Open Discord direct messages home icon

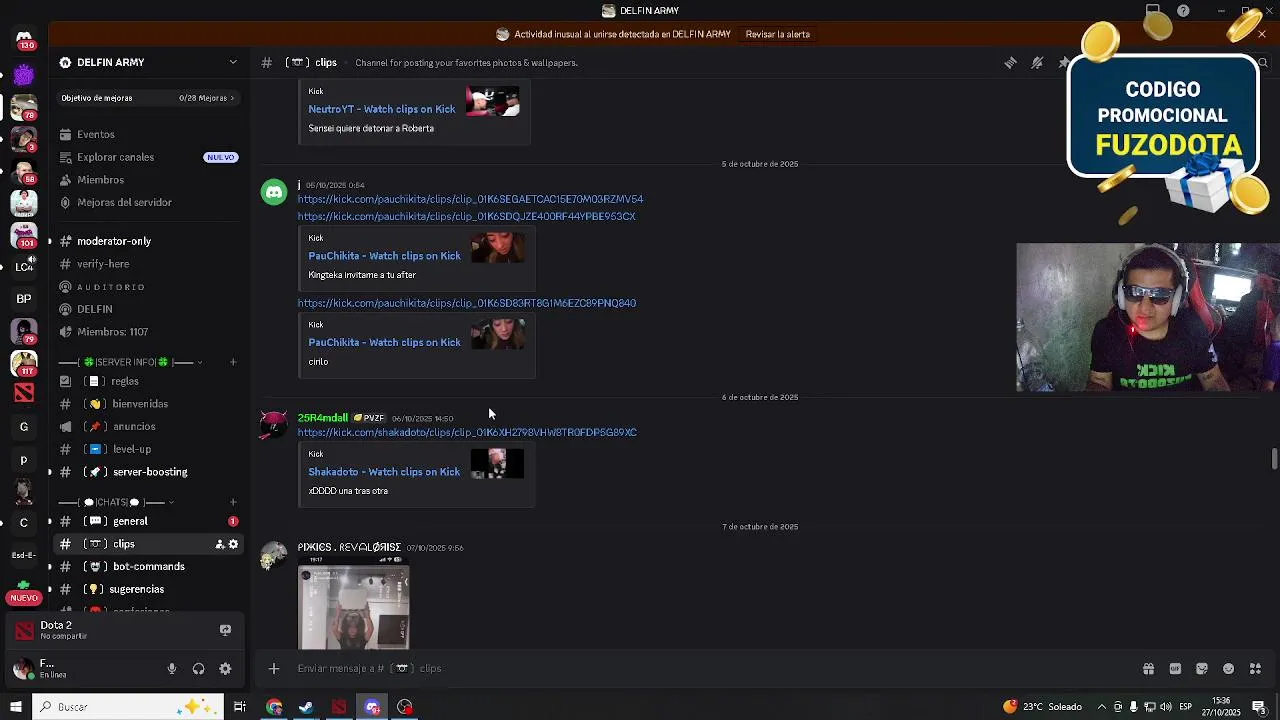pyautogui.click(x=24, y=38)
